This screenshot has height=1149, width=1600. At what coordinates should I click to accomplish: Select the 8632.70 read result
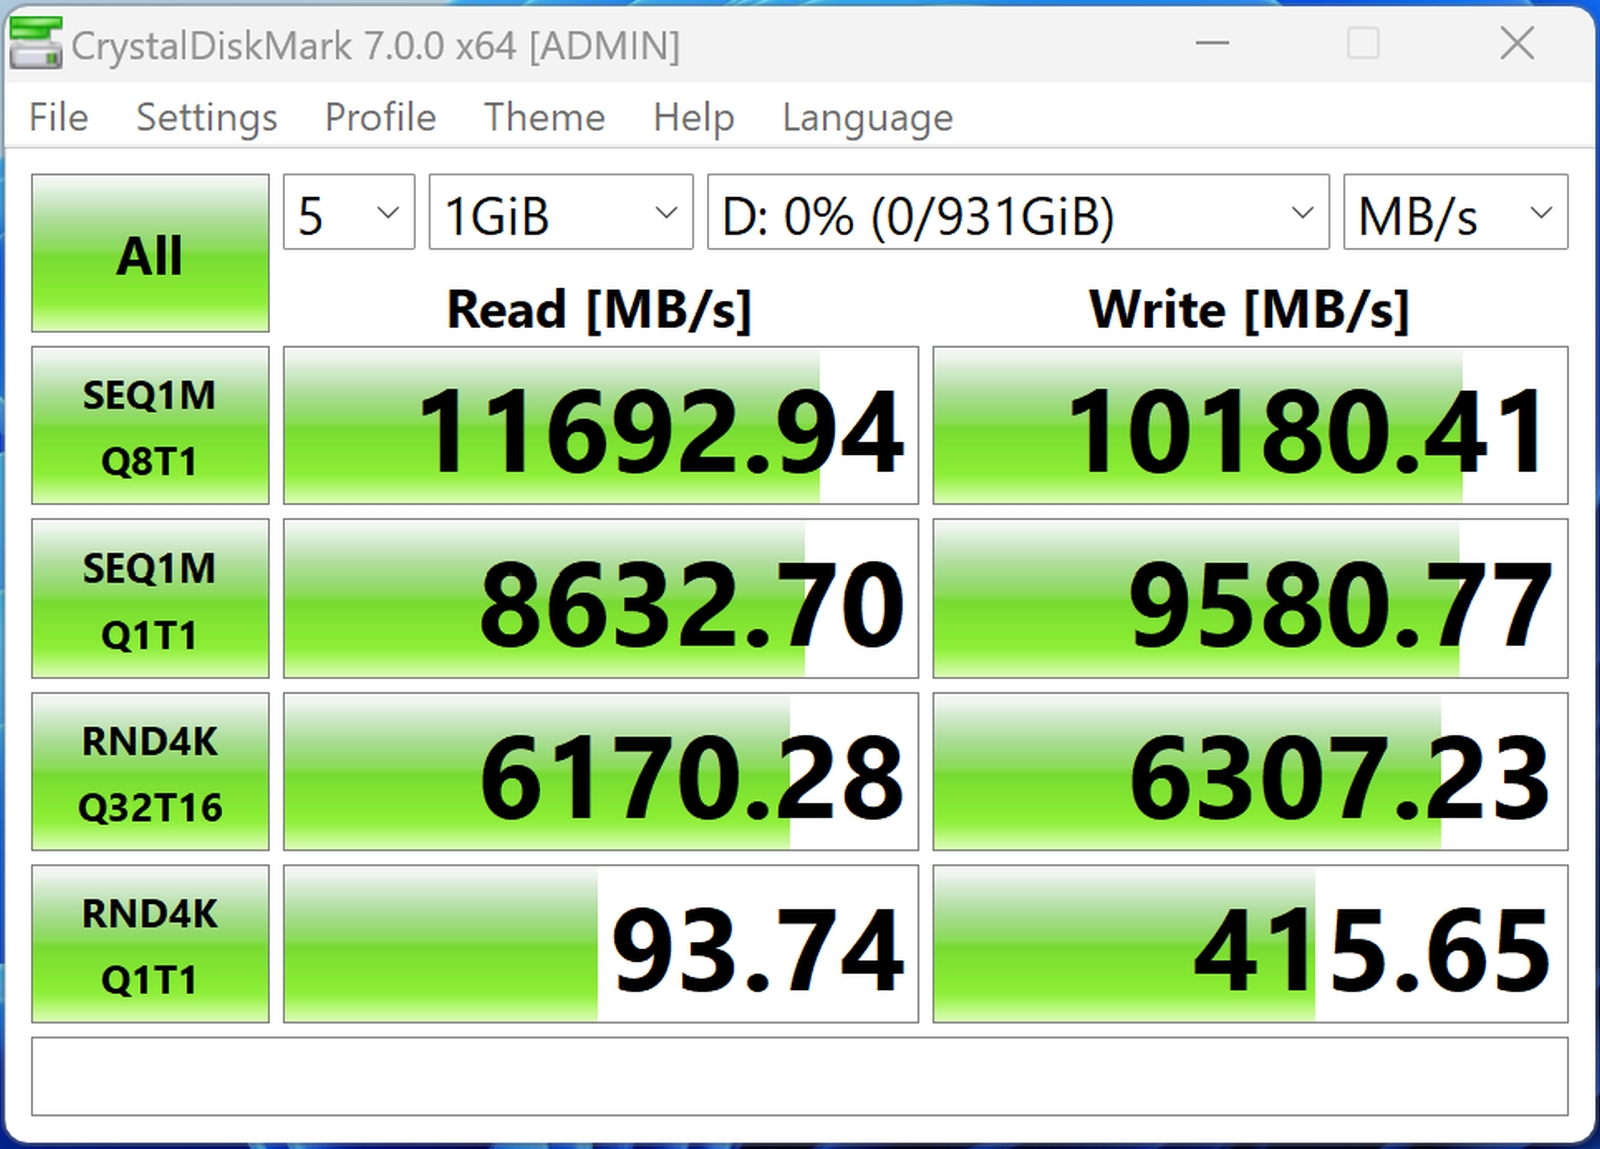click(601, 599)
